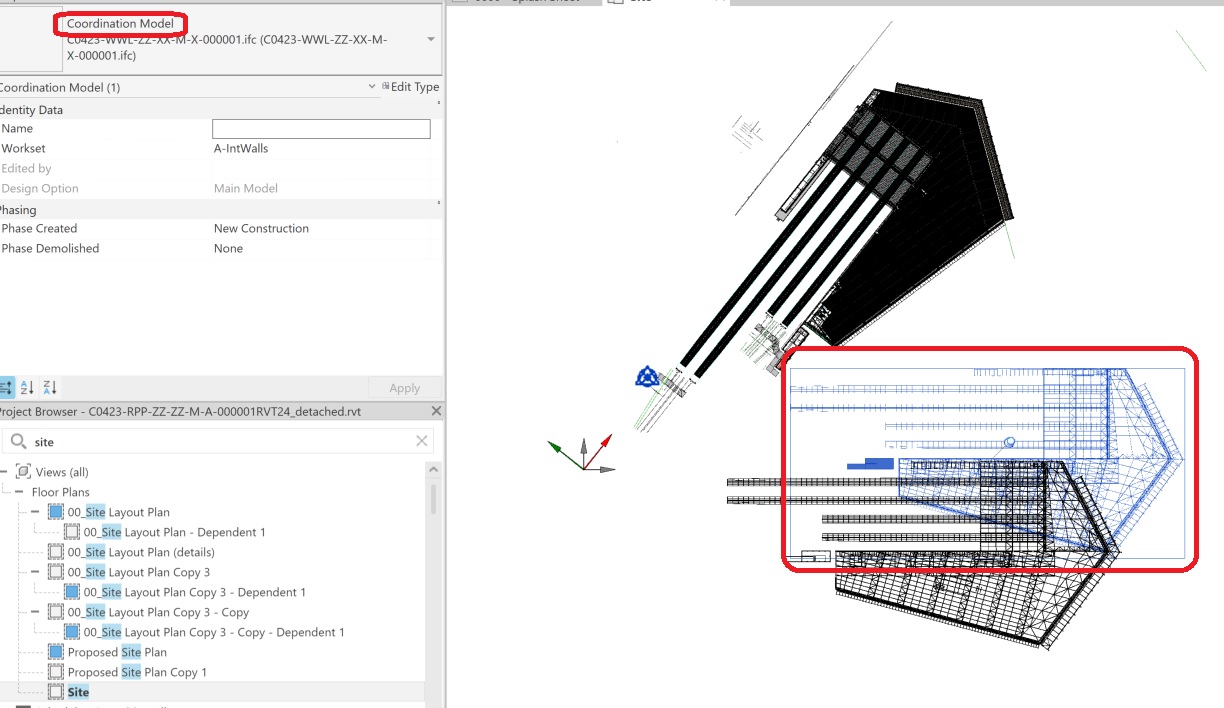This screenshot has height=708, width=1224.
Task: Select the A-IntWalls workset value field
Action: click(x=320, y=148)
